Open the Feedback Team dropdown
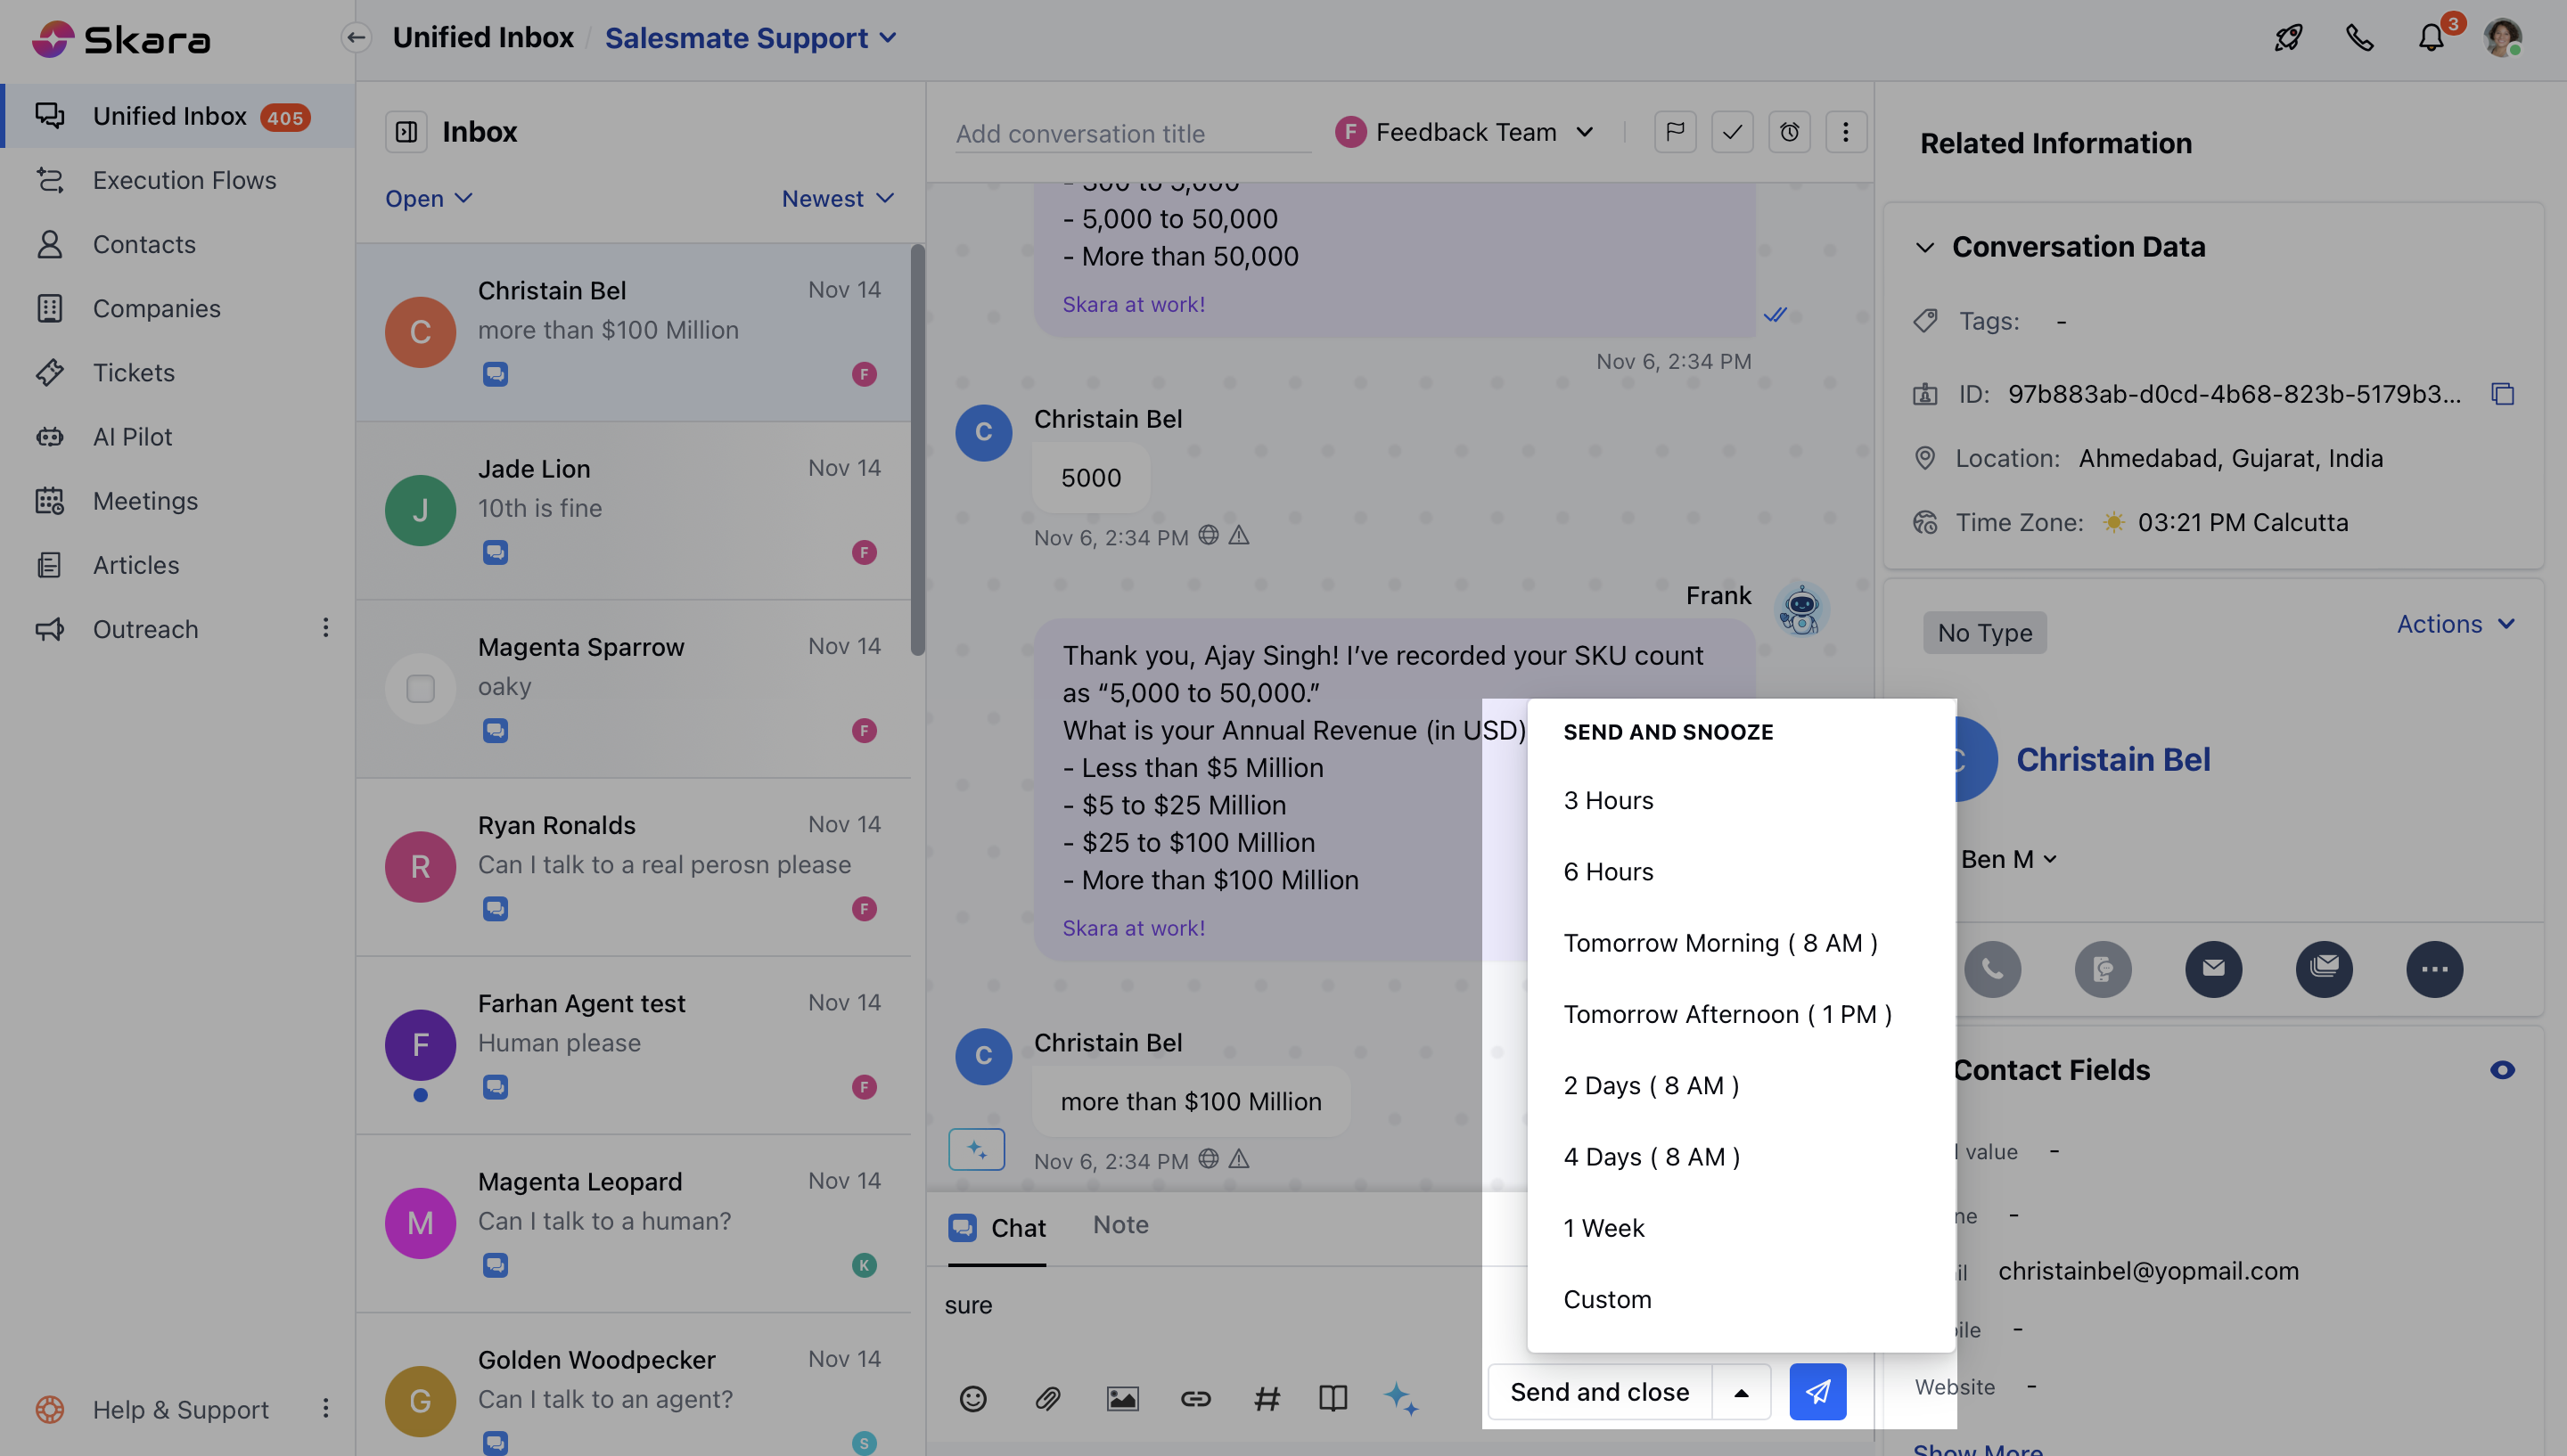Image resolution: width=2567 pixels, height=1456 pixels. pos(1465,132)
